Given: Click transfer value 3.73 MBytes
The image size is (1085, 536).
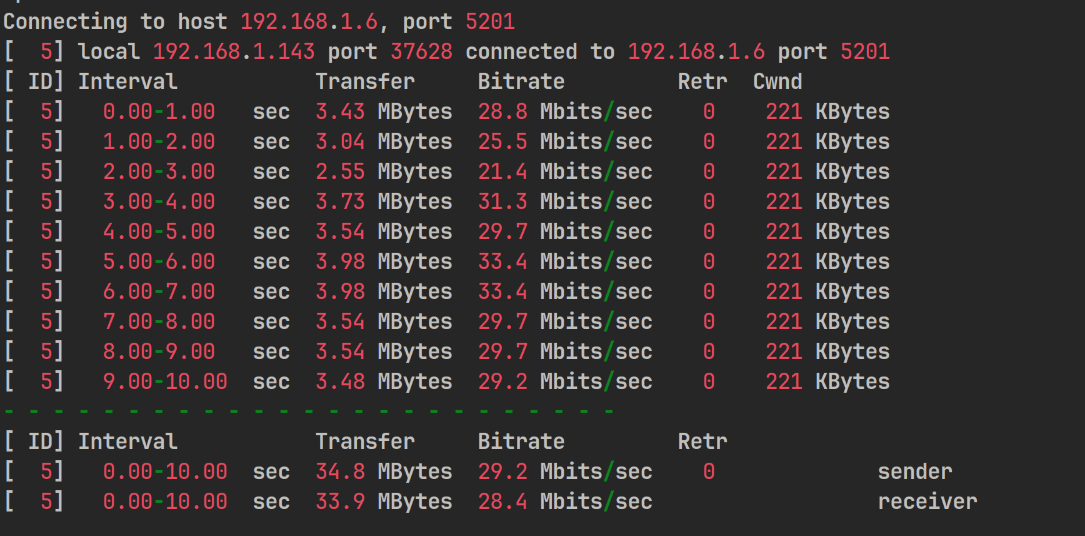Looking at the screenshot, I should tap(384, 202).
